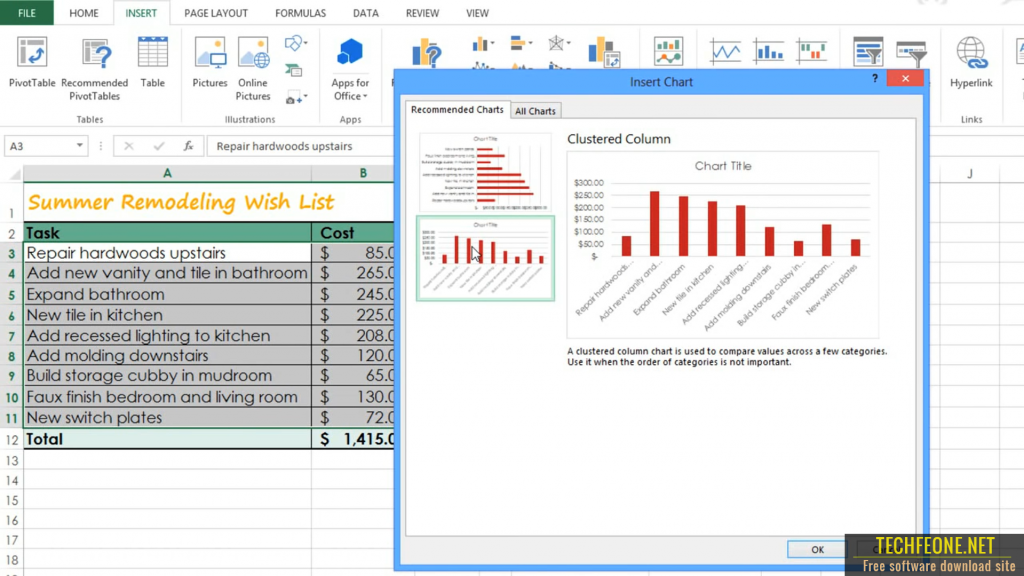This screenshot has height=576, width=1024.
Task: Click formula bar text 'Repair hardwoods upstairs'
Action: [x=284, y=146]
